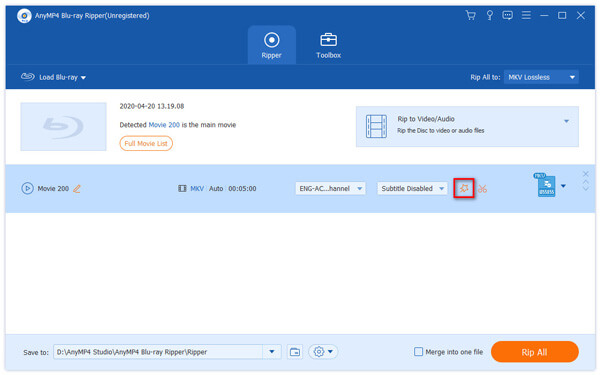Image resolution: width=600 pixels, height=375 pixels.
Task: Open the output folder icon
Action: (x=295, y=352)
